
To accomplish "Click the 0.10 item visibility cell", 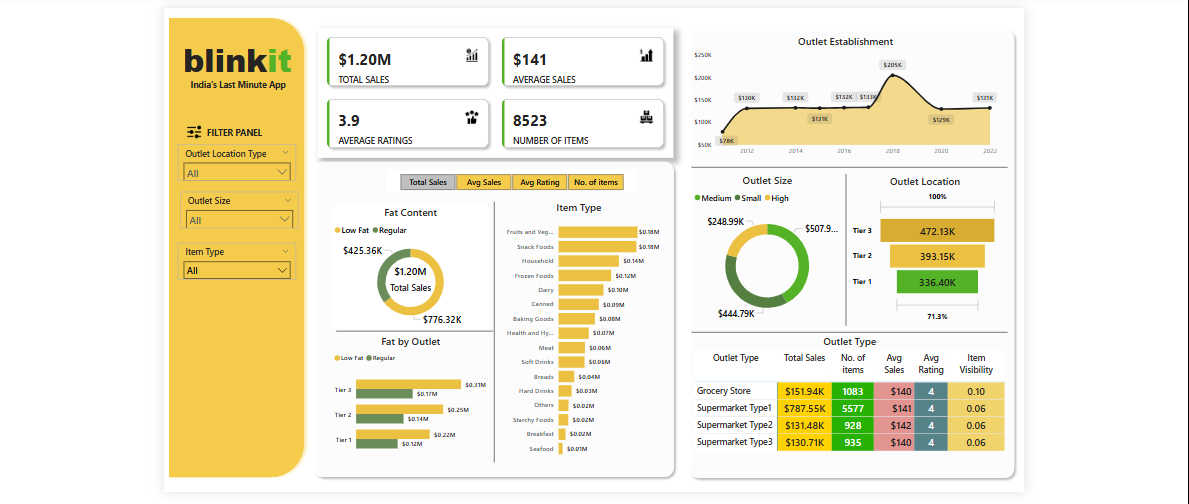I will pos(976,391).
